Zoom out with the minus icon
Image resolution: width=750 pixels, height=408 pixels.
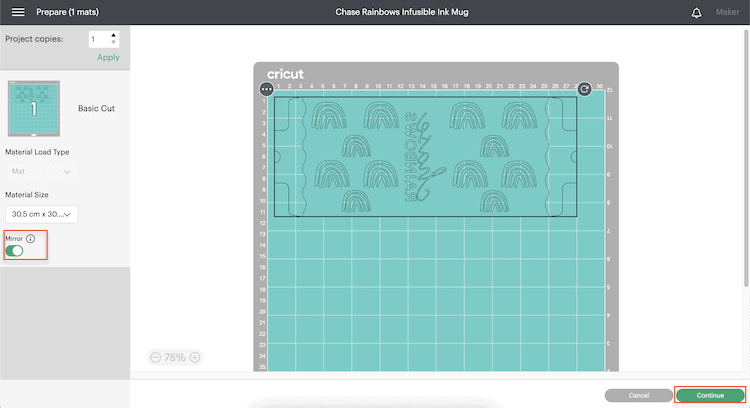155,357
